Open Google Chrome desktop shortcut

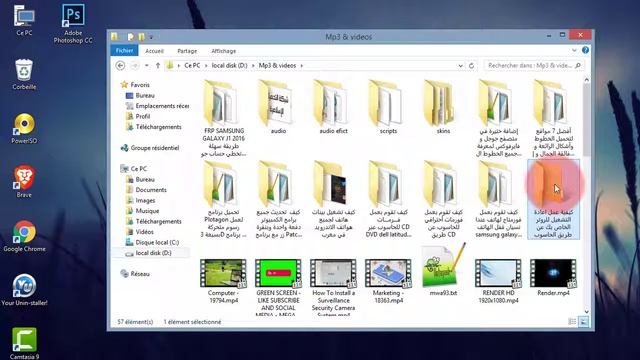point(24,236)
